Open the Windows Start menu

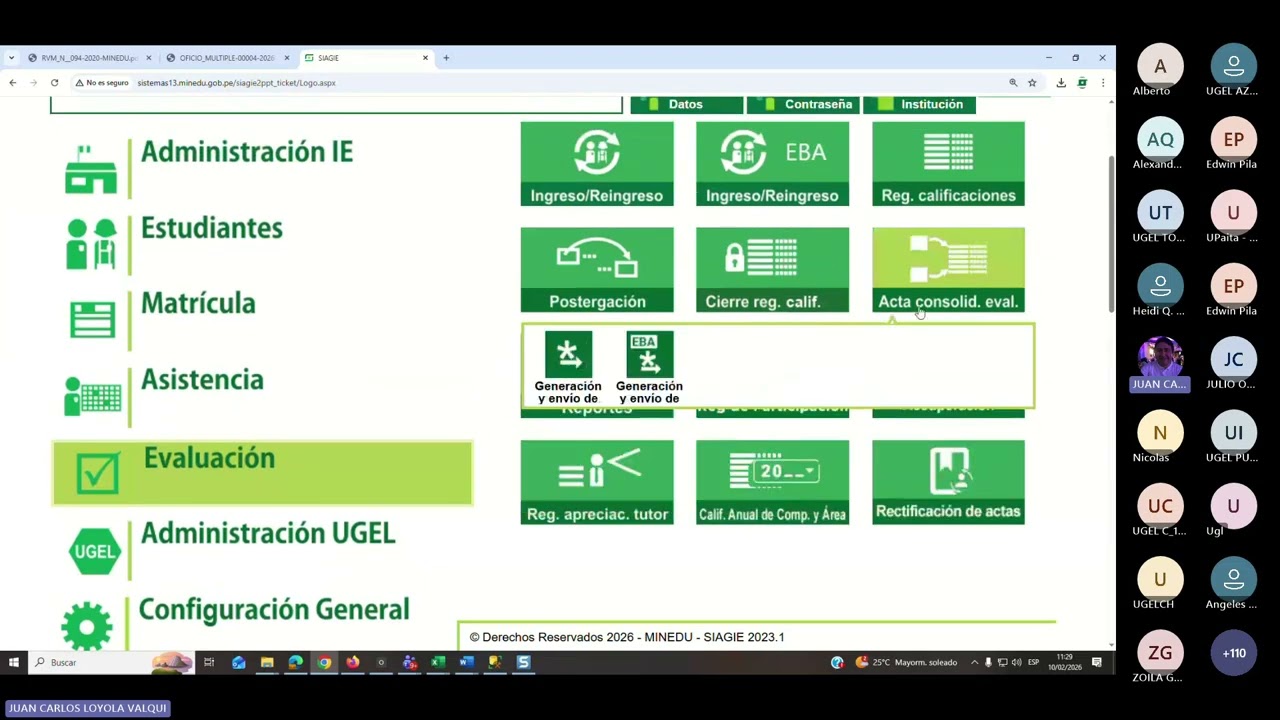[14, 662]
